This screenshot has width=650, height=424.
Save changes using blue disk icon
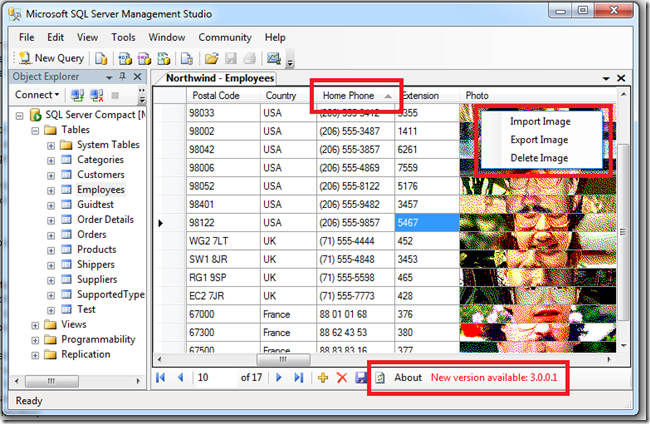point(360,378)
